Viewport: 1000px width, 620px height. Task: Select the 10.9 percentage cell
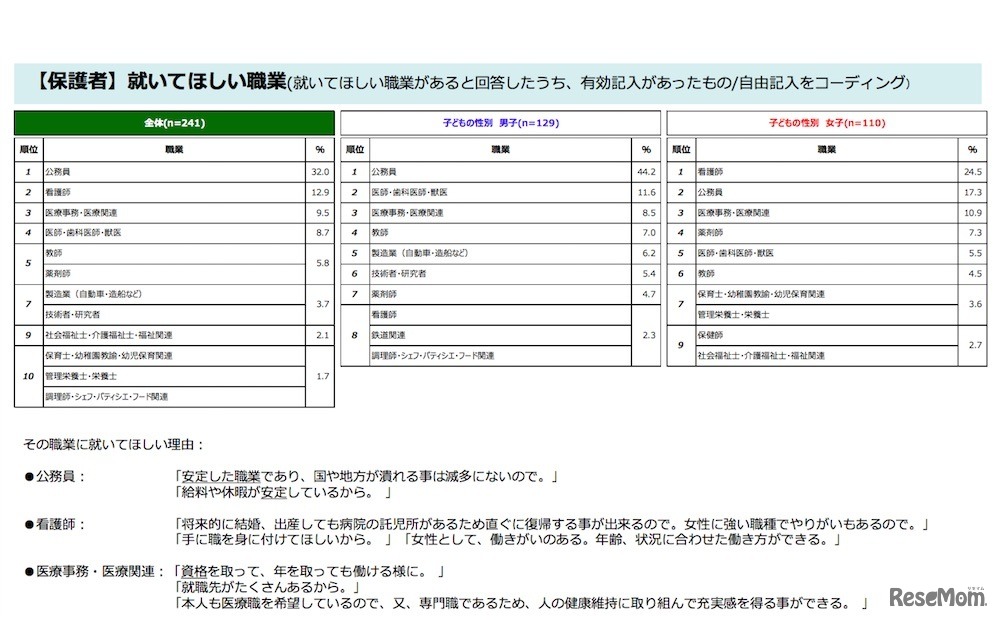pos(973,212)
